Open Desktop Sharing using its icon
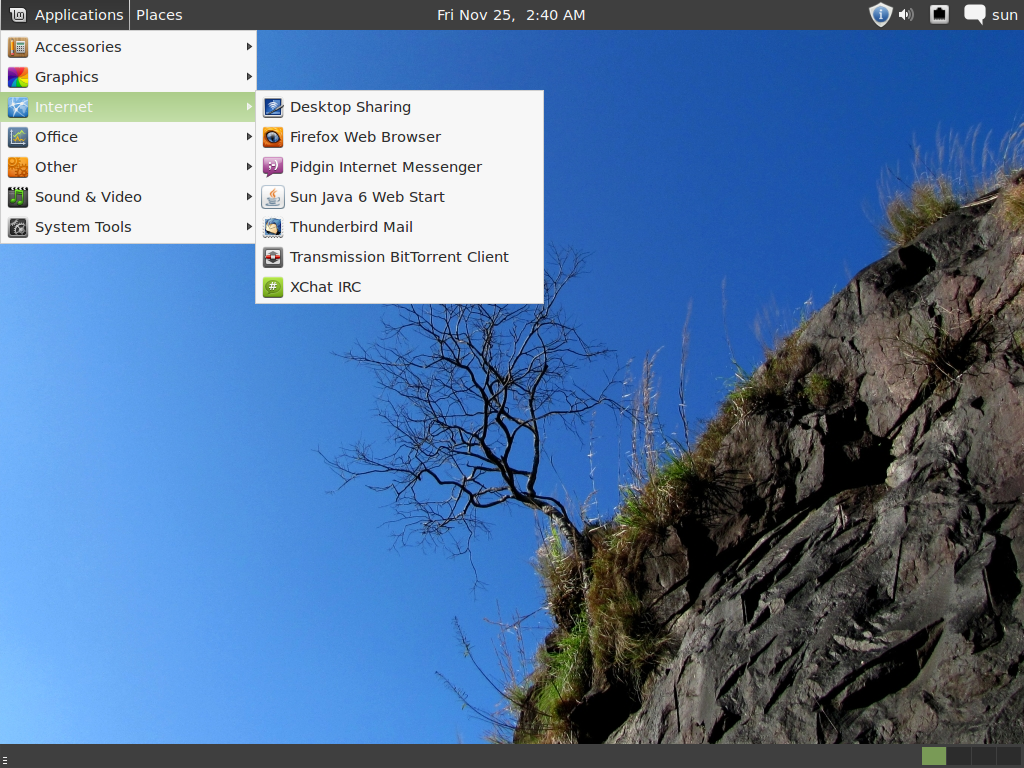 (x=272, y=107)
